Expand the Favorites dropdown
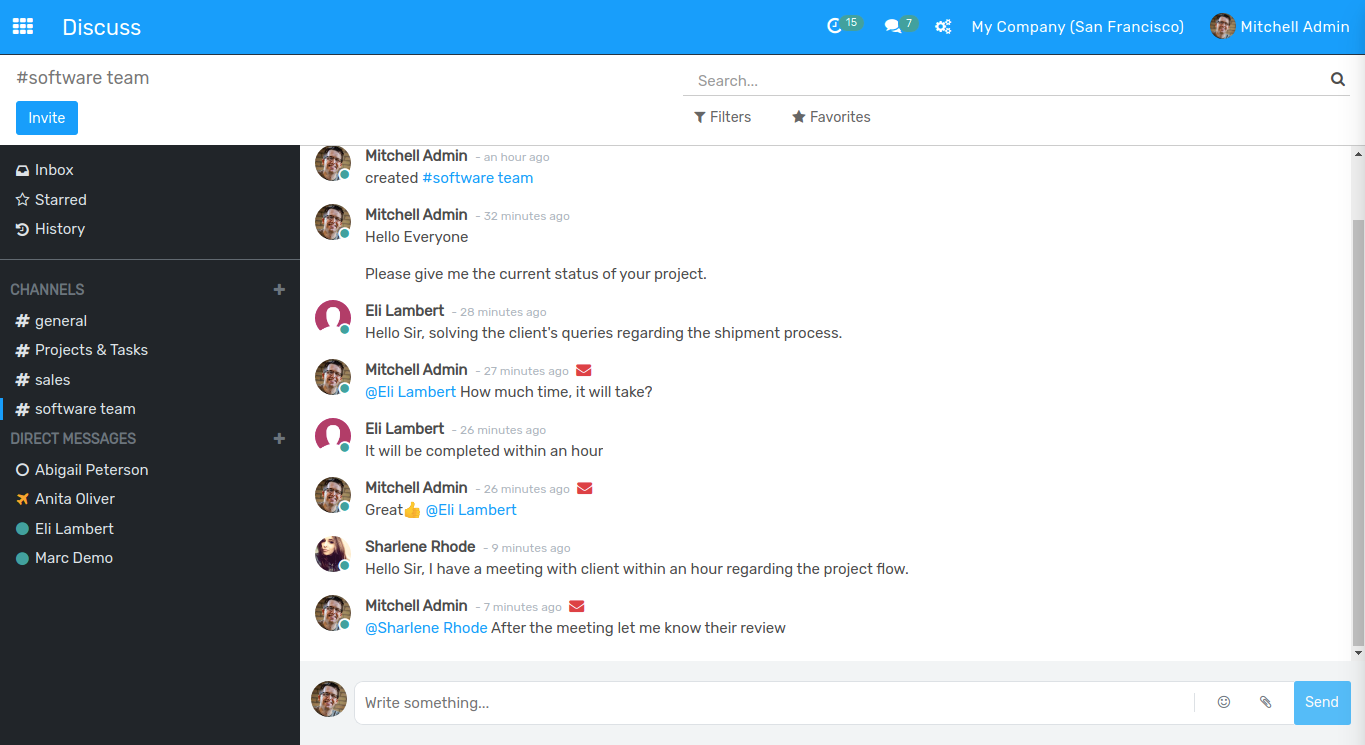The height and width of the screenshot is (745, 1365). coord(831,117)
